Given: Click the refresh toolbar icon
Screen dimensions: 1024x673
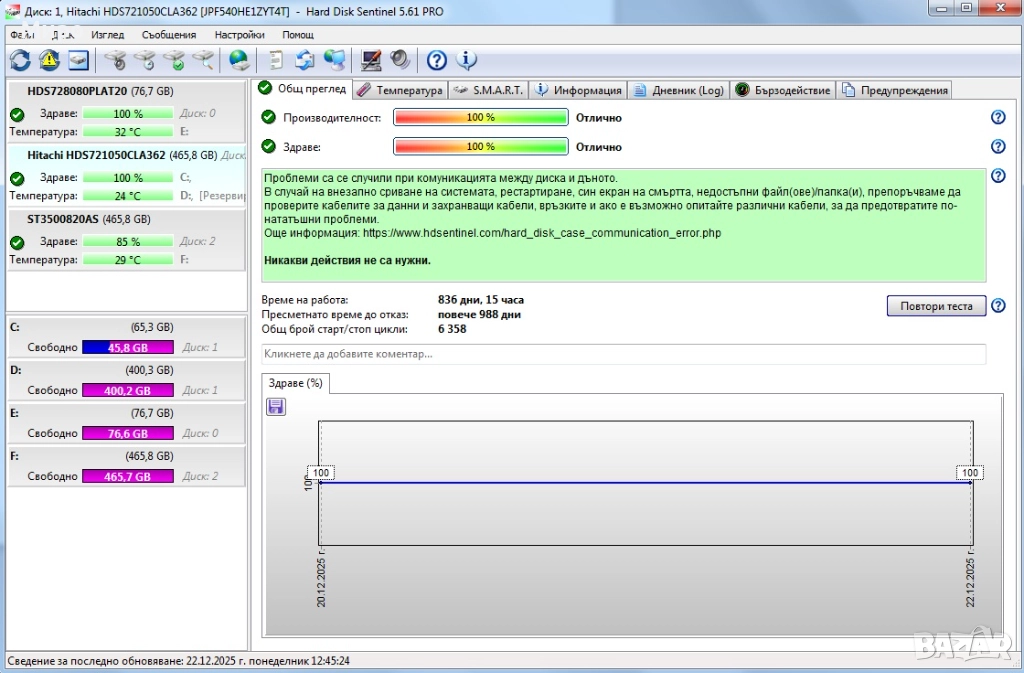Looking at the screenshot, I should coord(20,60).
